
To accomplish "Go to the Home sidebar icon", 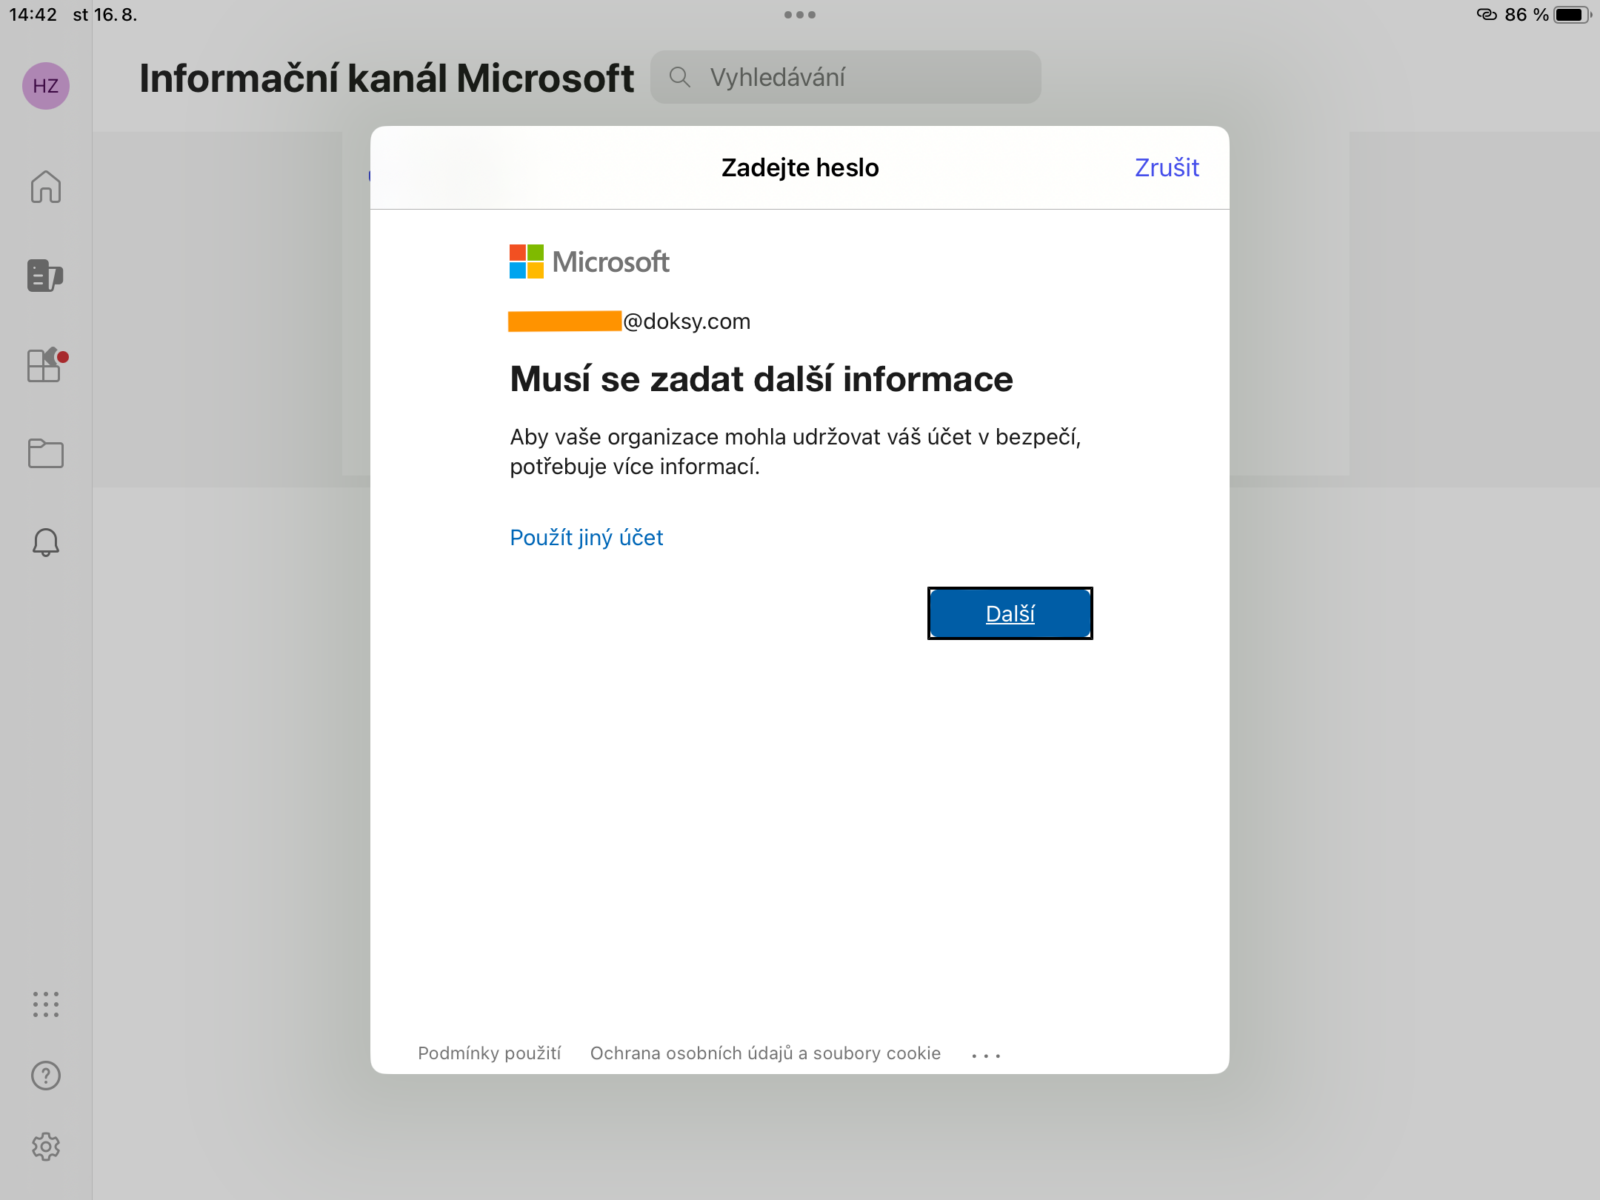I will pos(46,187).
